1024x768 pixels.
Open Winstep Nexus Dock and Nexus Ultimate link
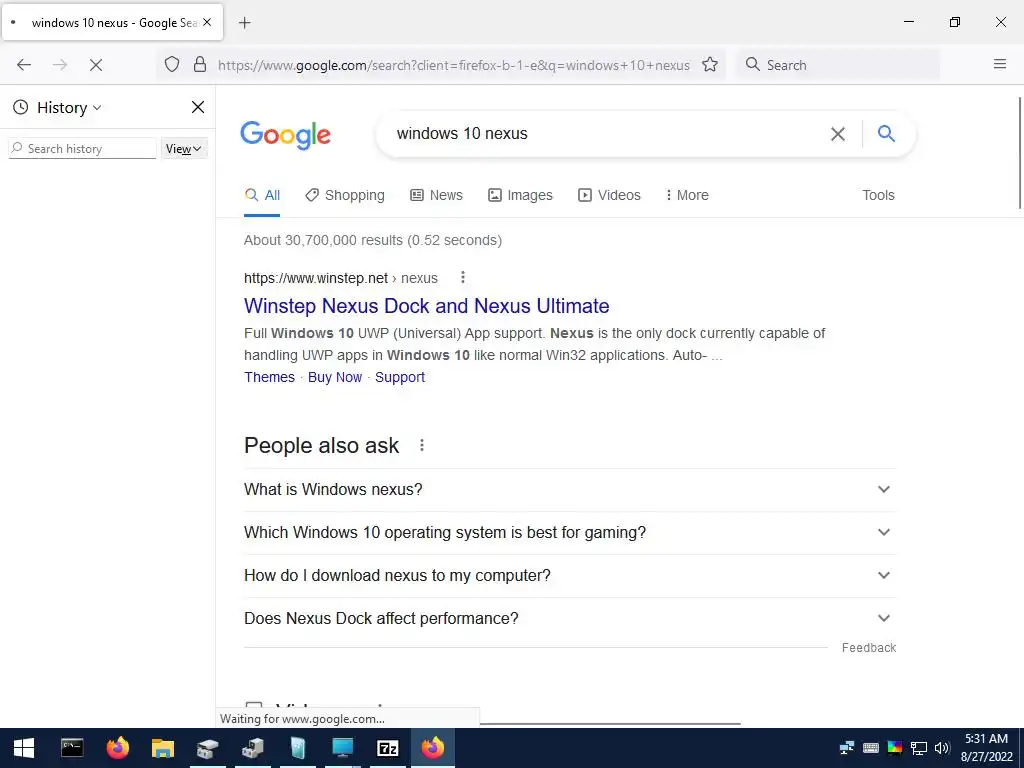tap(426, 306)
